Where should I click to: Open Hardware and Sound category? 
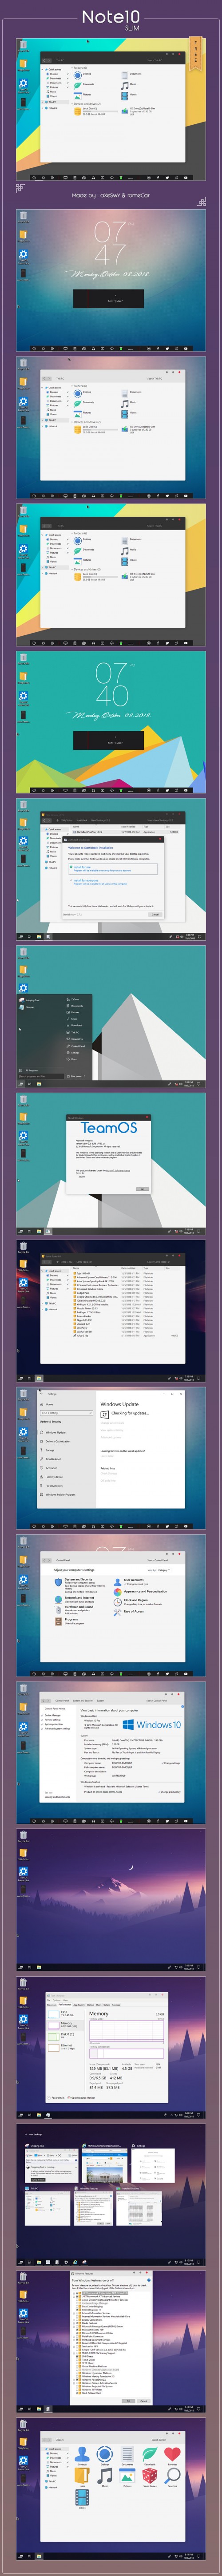tap(79, 1607)
